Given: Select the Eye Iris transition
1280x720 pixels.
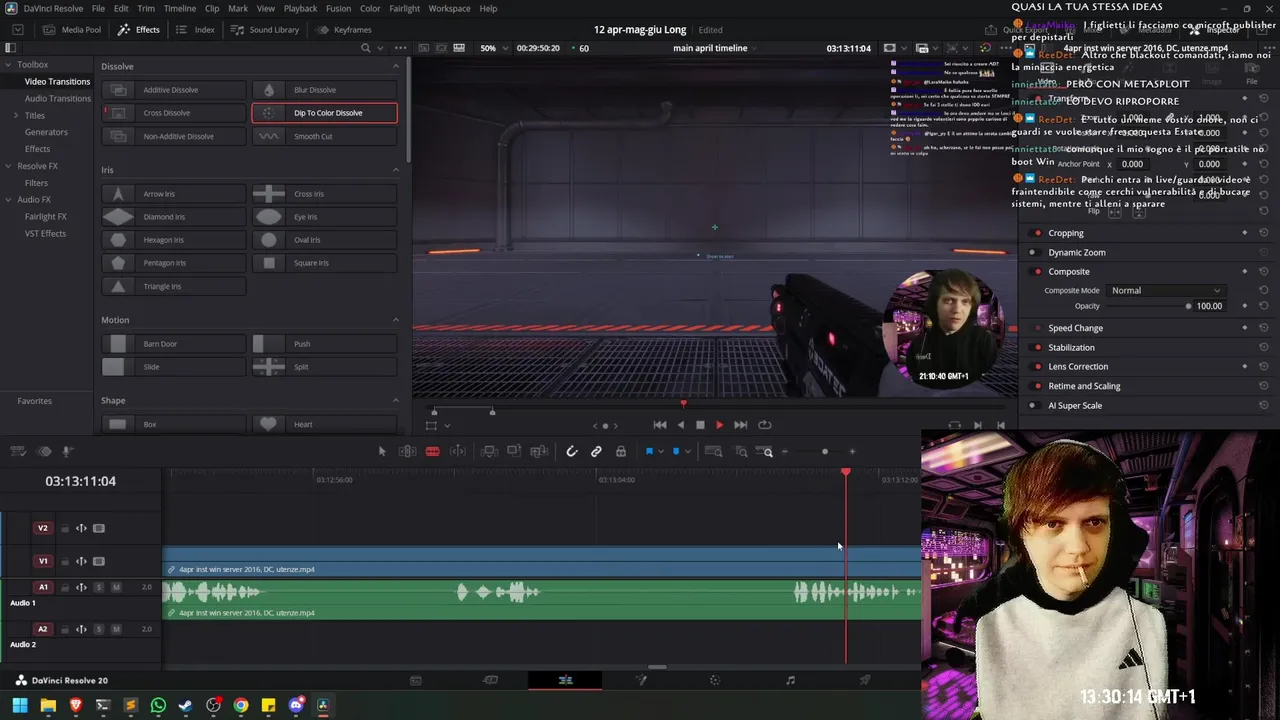Looking at the screenshot, I should 324,217.
